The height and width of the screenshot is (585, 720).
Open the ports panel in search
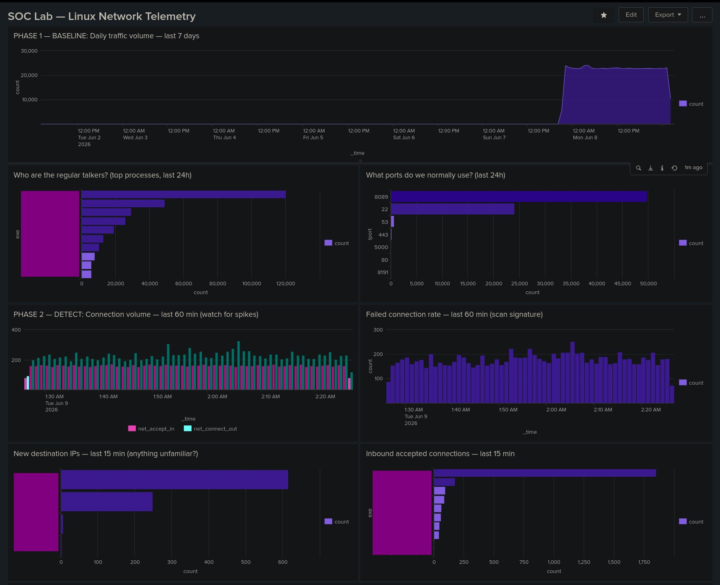[x=638, y=168]
